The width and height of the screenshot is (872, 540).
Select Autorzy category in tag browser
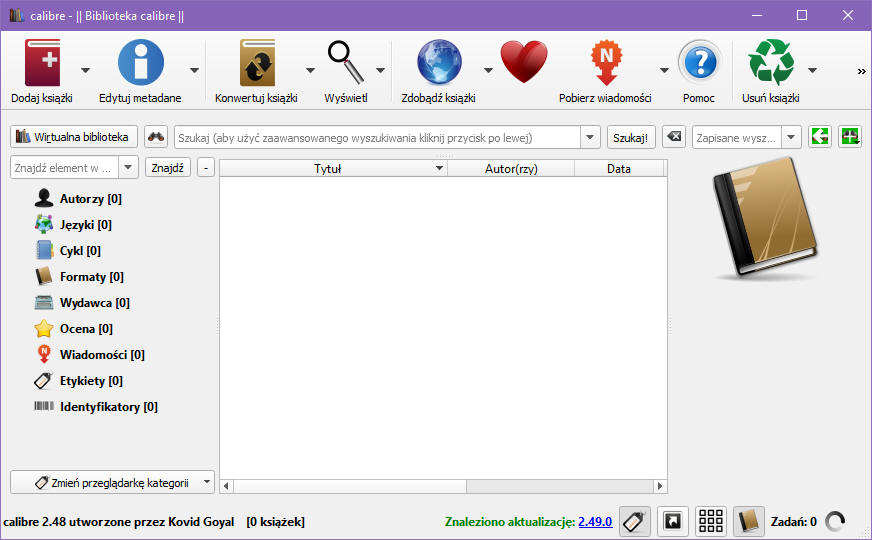[90, 199]
